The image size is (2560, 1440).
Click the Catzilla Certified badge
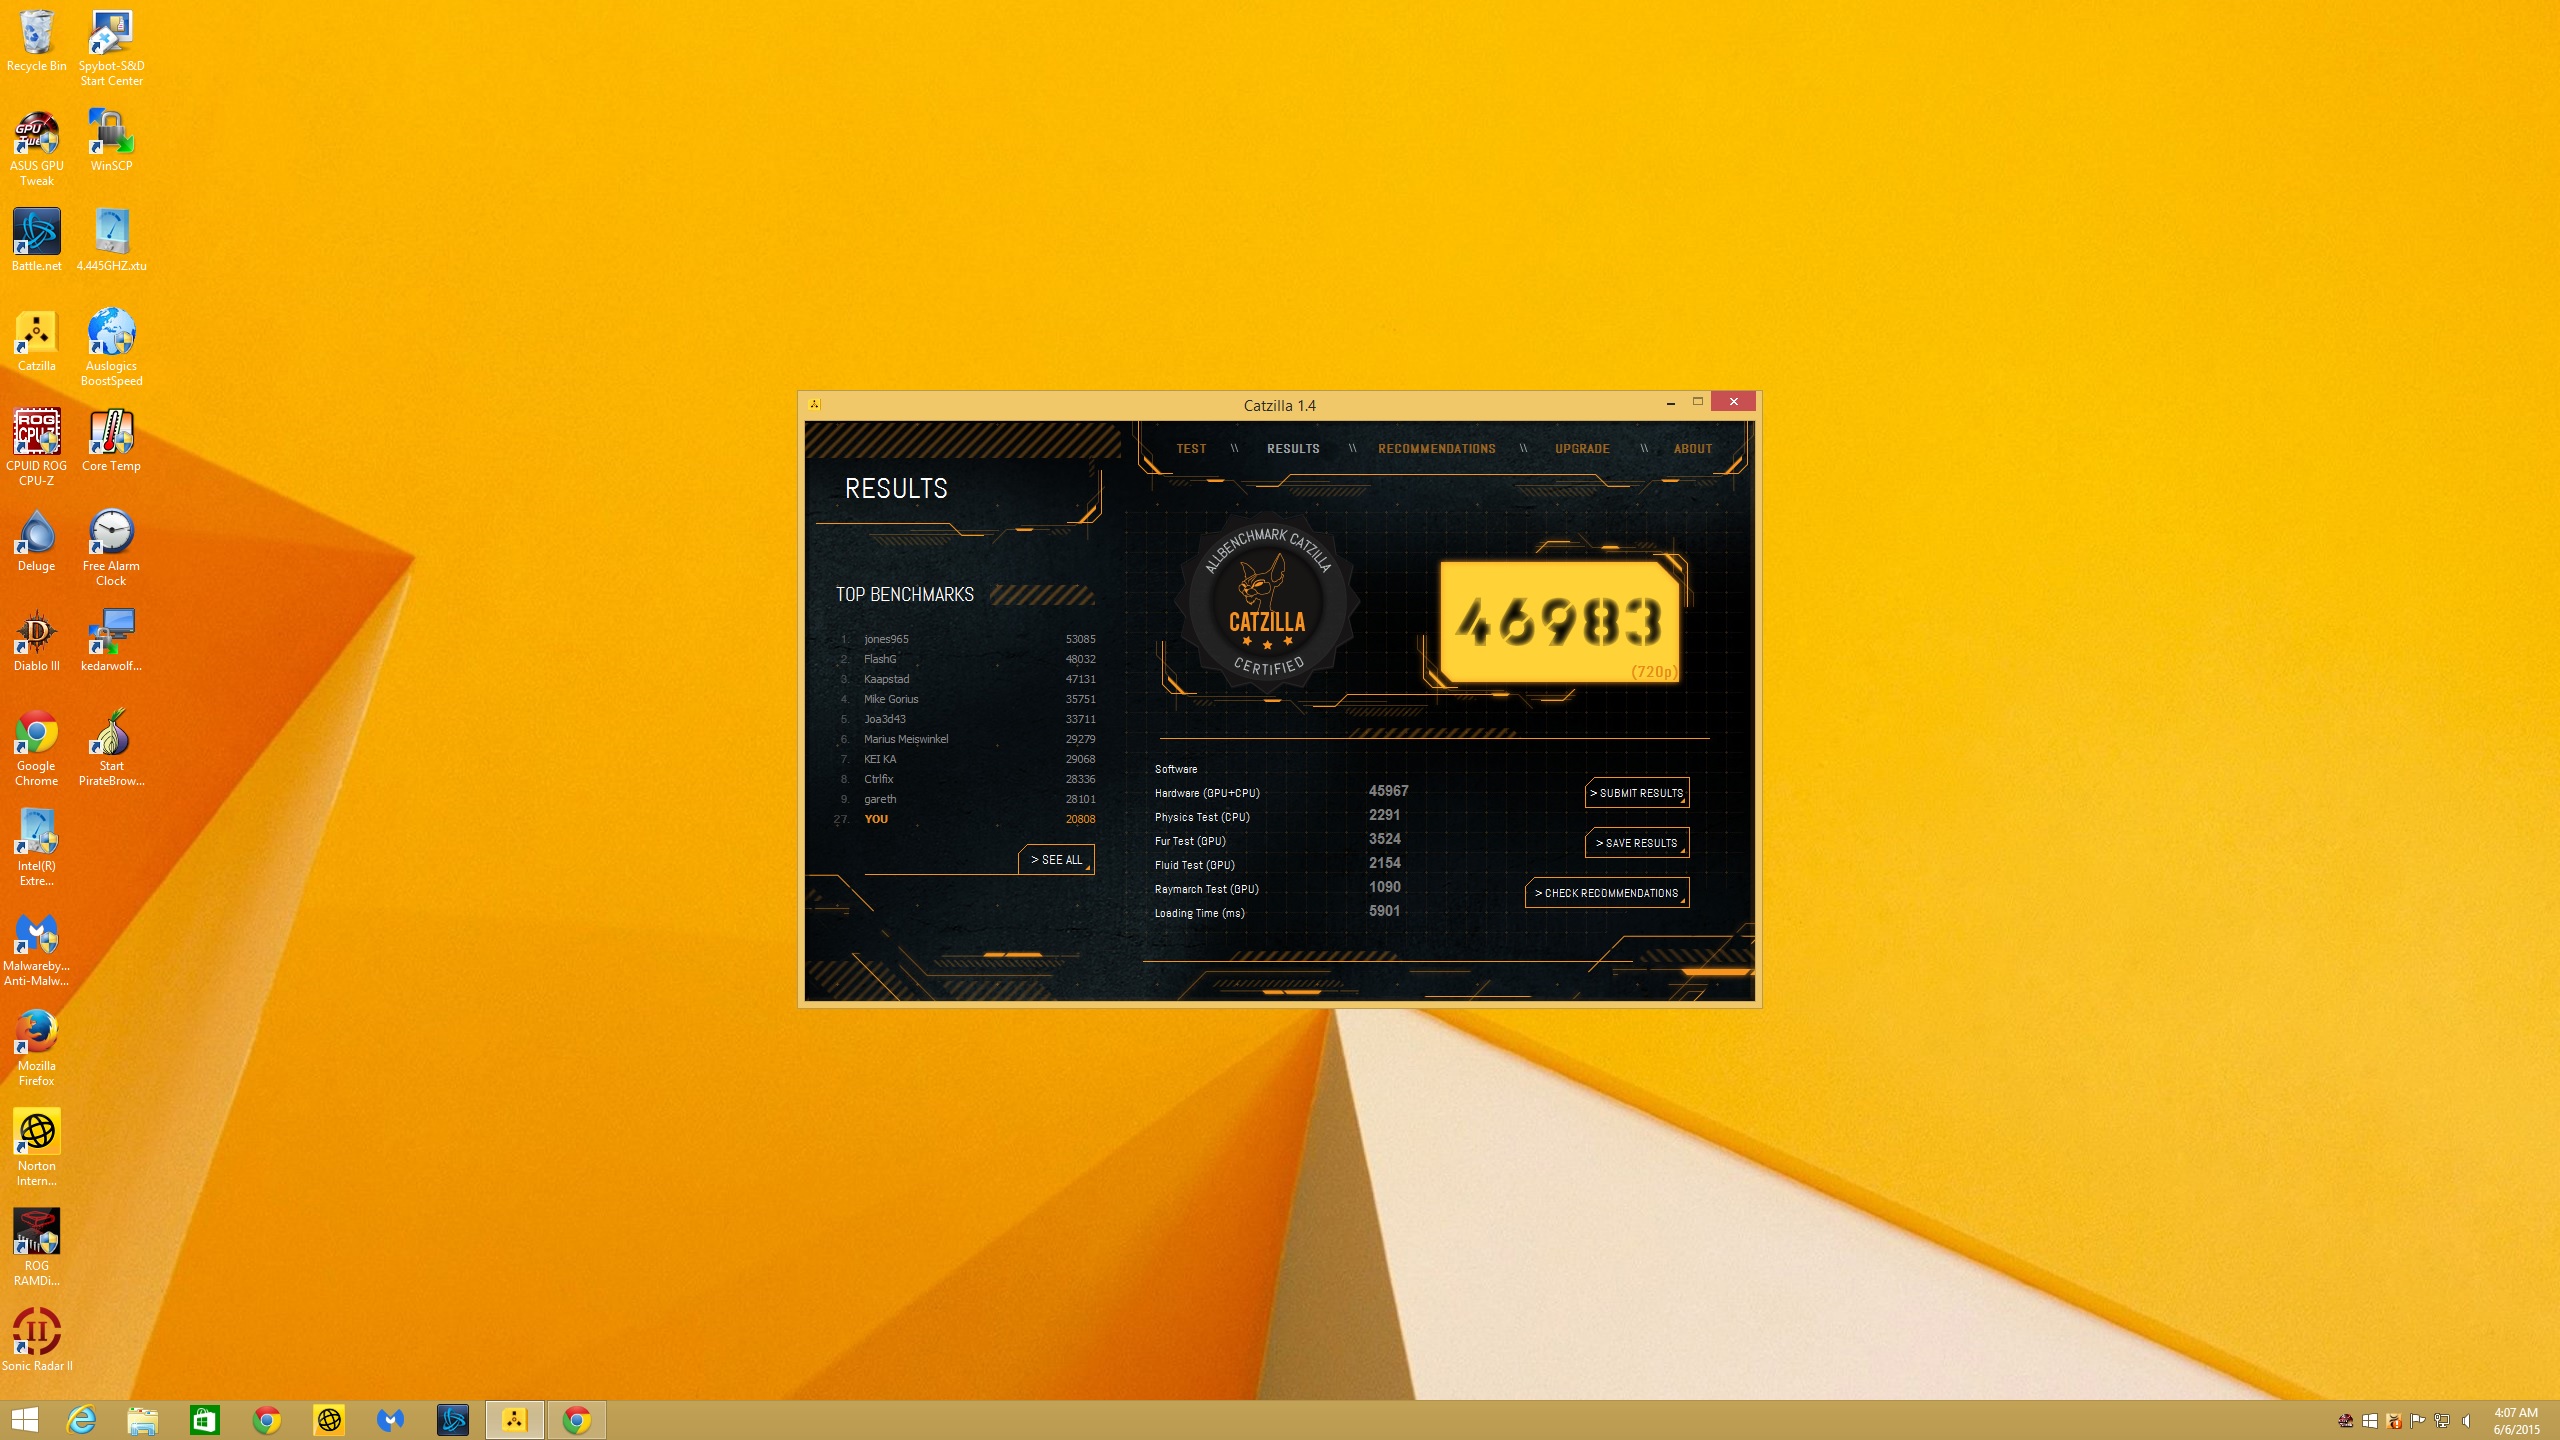(x=1267, y=604)
